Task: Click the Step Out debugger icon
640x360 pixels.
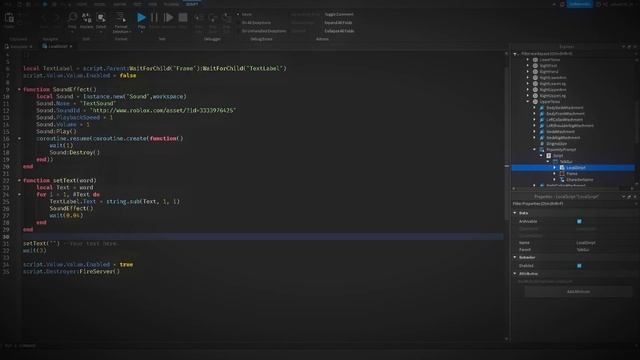Action: 227,18
